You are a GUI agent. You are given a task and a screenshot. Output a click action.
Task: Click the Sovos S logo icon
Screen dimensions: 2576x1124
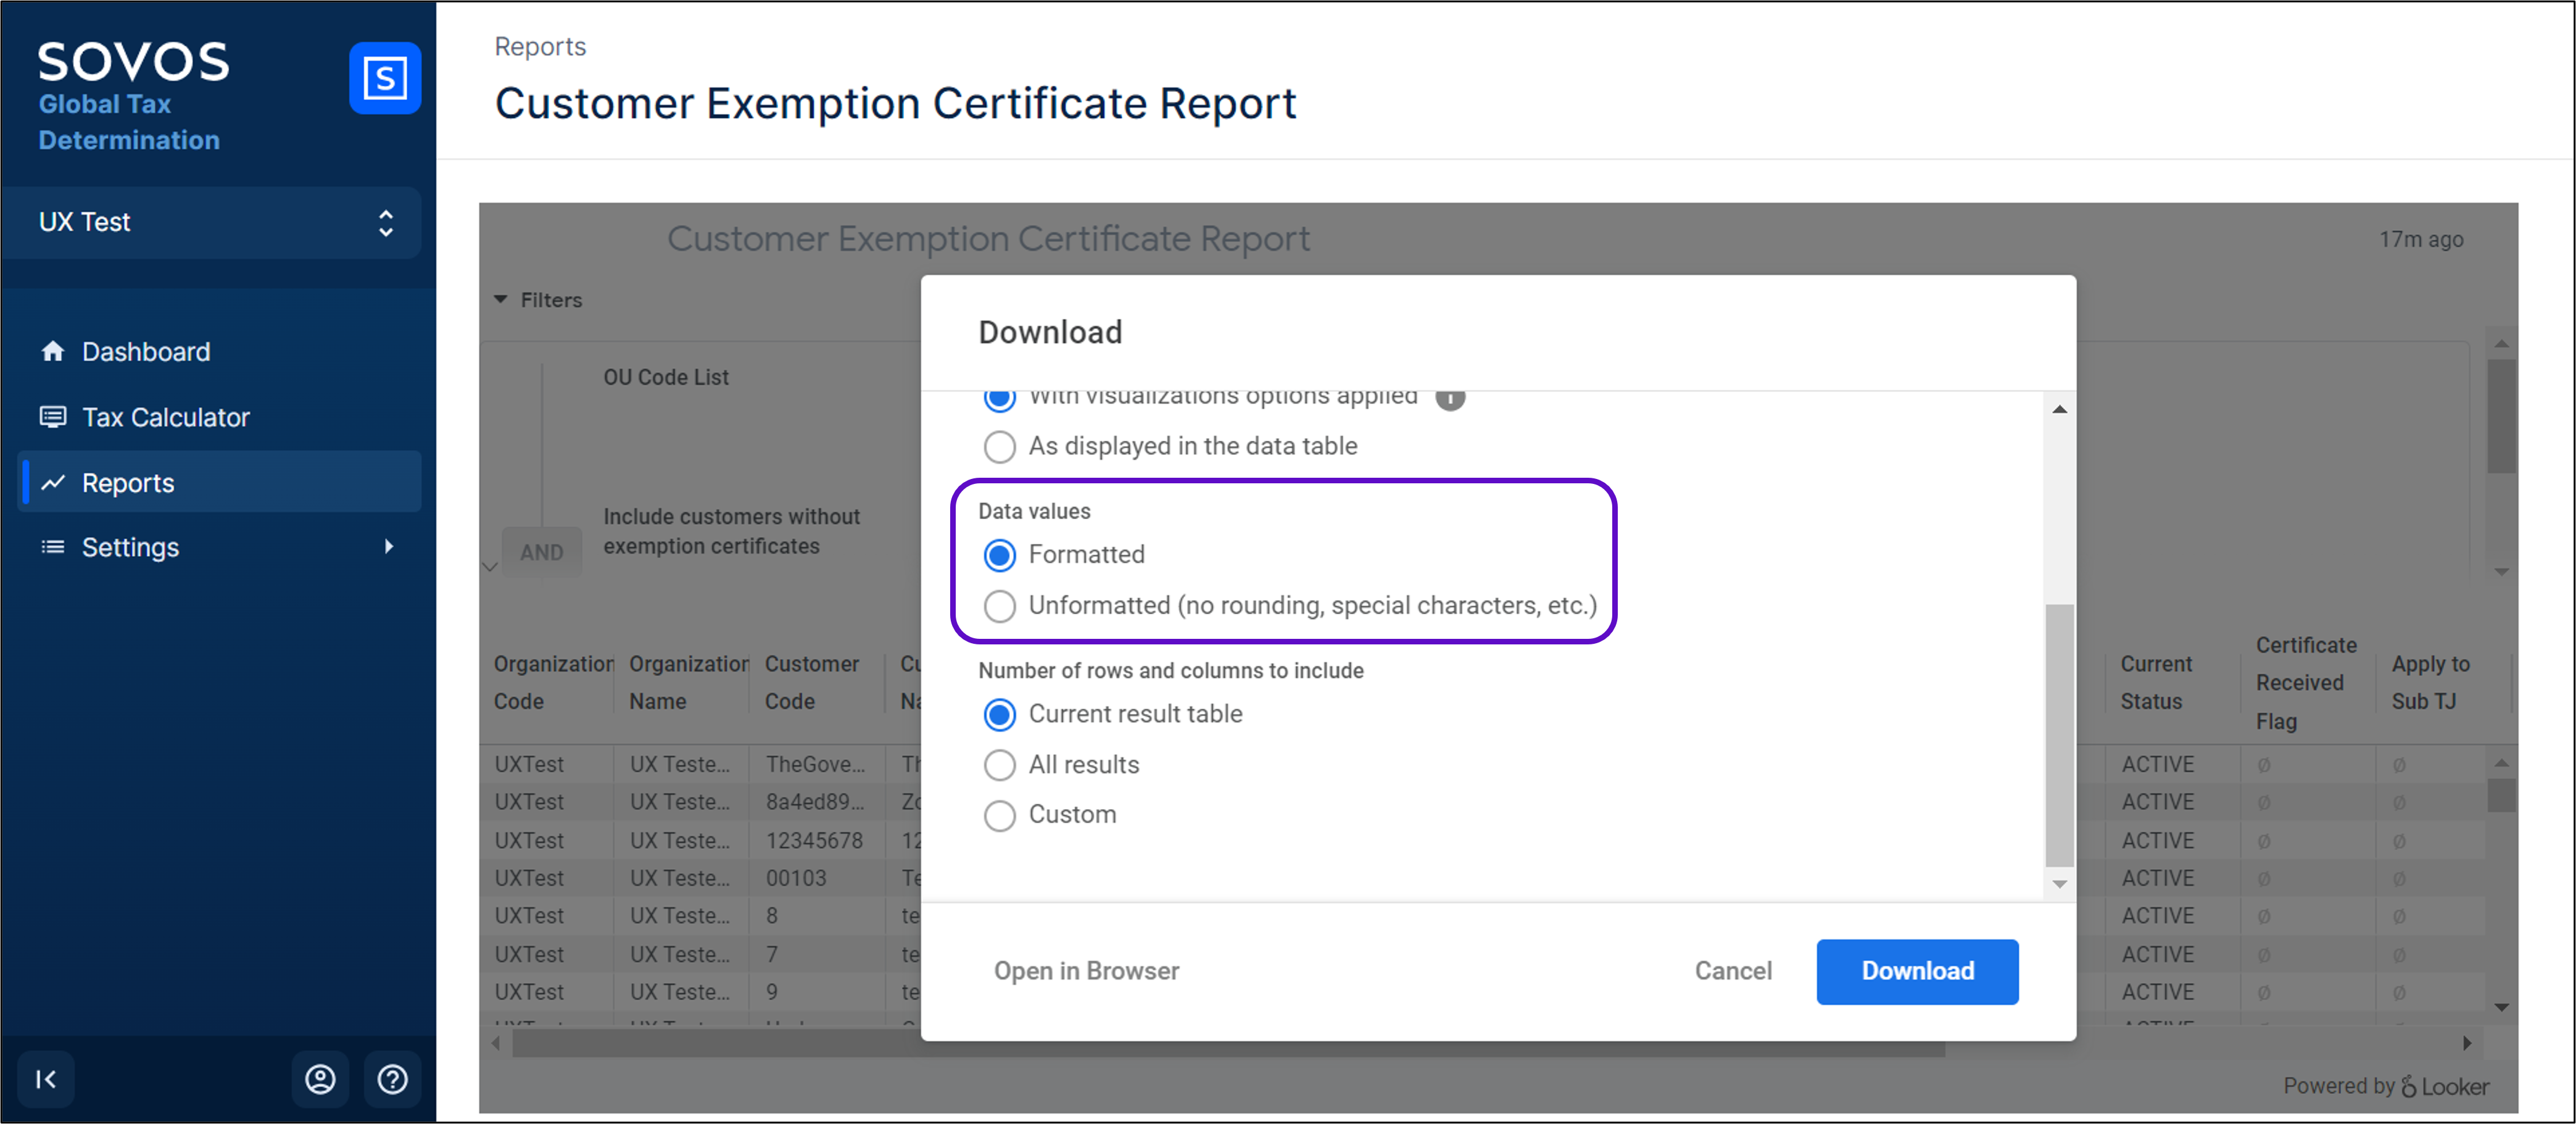point(384,78)
